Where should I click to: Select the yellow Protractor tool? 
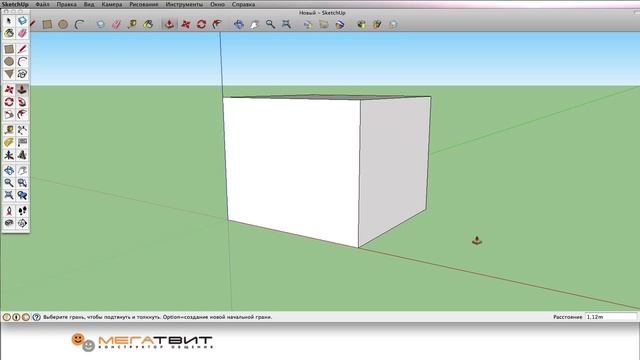pyautogui.click(x=9, y=142)
